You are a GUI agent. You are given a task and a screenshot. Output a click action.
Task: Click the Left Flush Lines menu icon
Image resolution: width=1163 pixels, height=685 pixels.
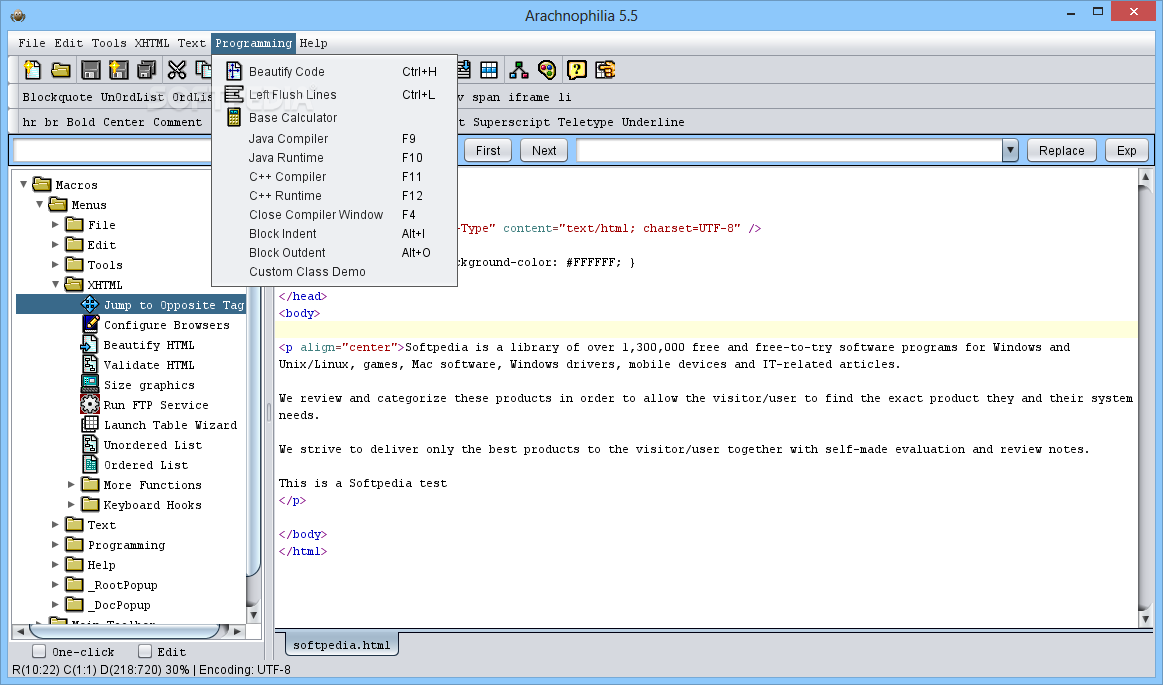[x=234, y=94]
